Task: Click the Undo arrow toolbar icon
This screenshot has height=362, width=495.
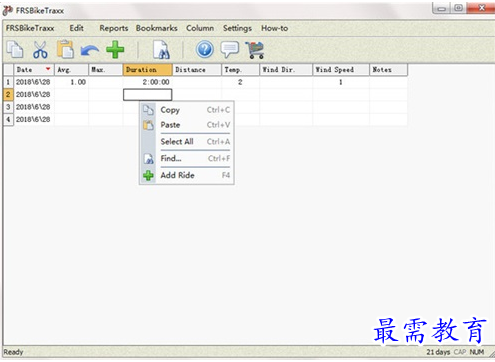Action: tap(90, 51)
